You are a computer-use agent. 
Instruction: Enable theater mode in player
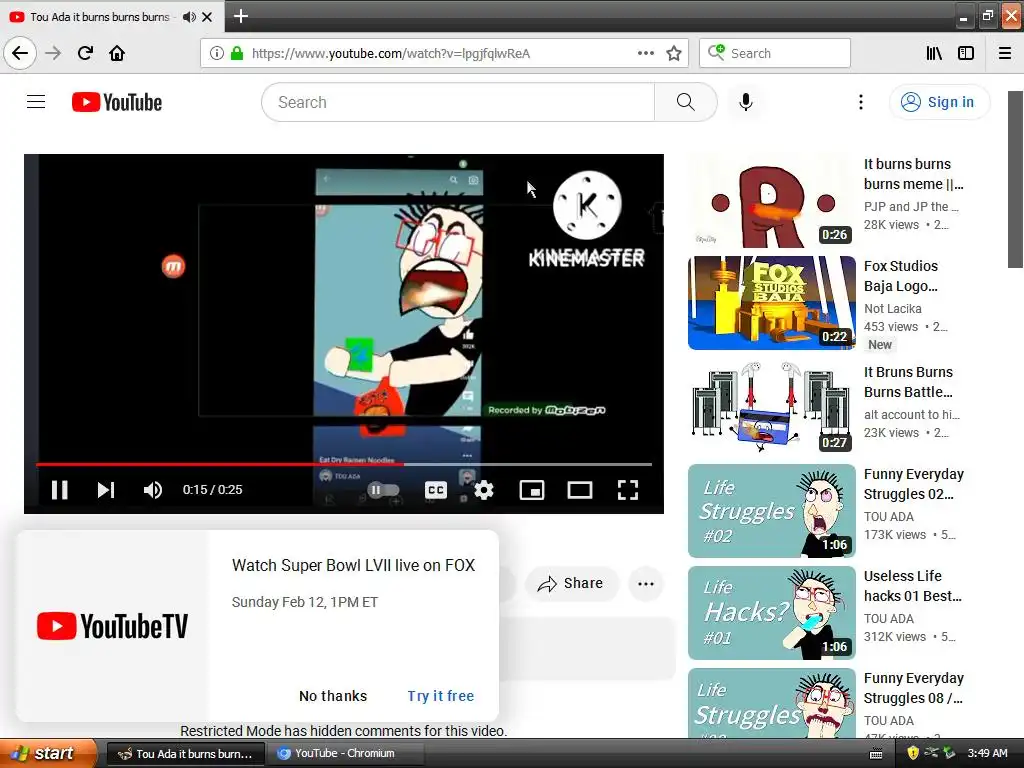point(580,490)
